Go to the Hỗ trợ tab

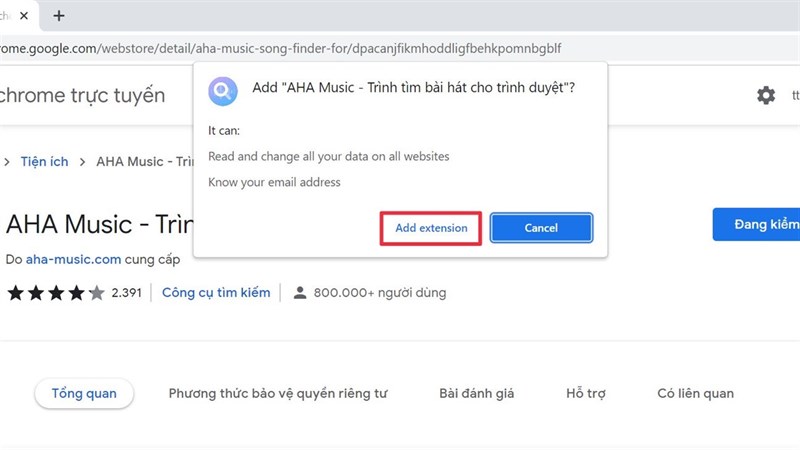tap(586, 393)
